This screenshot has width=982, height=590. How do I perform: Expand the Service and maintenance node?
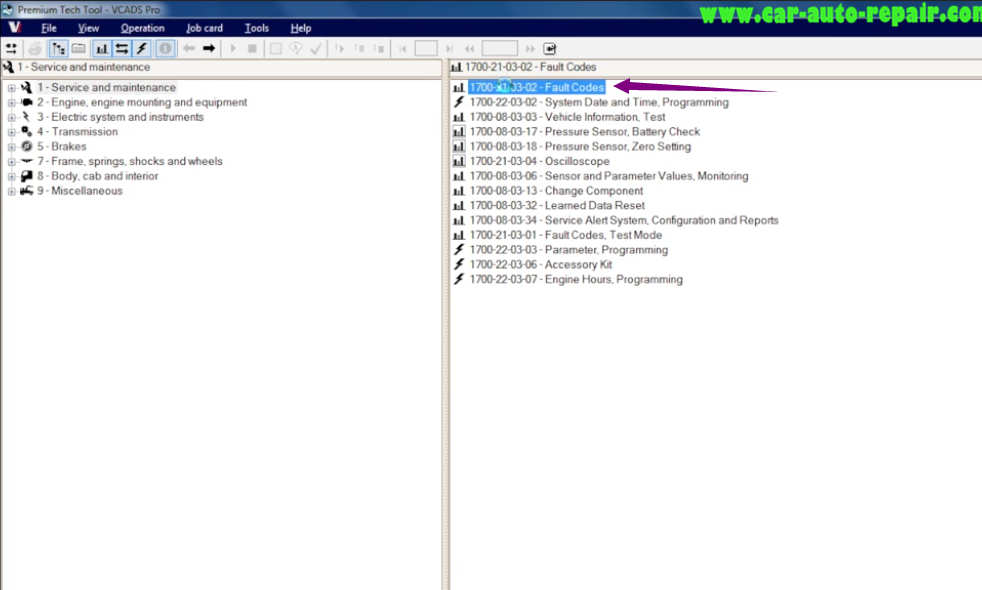11,88
